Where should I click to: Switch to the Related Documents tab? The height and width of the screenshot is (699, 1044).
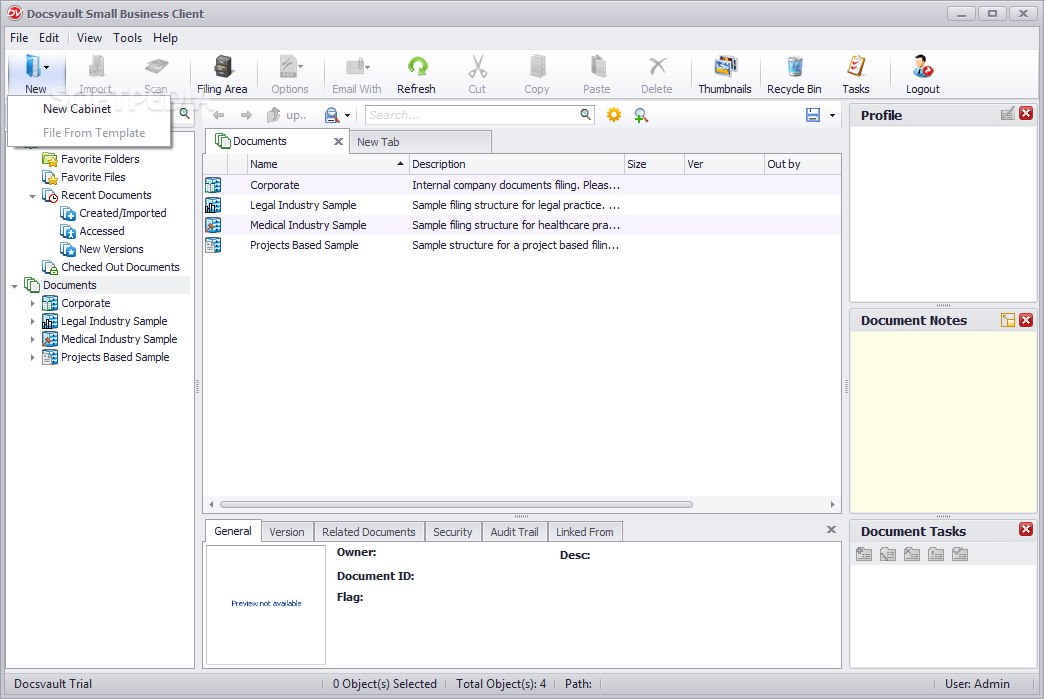click(369, 532)
